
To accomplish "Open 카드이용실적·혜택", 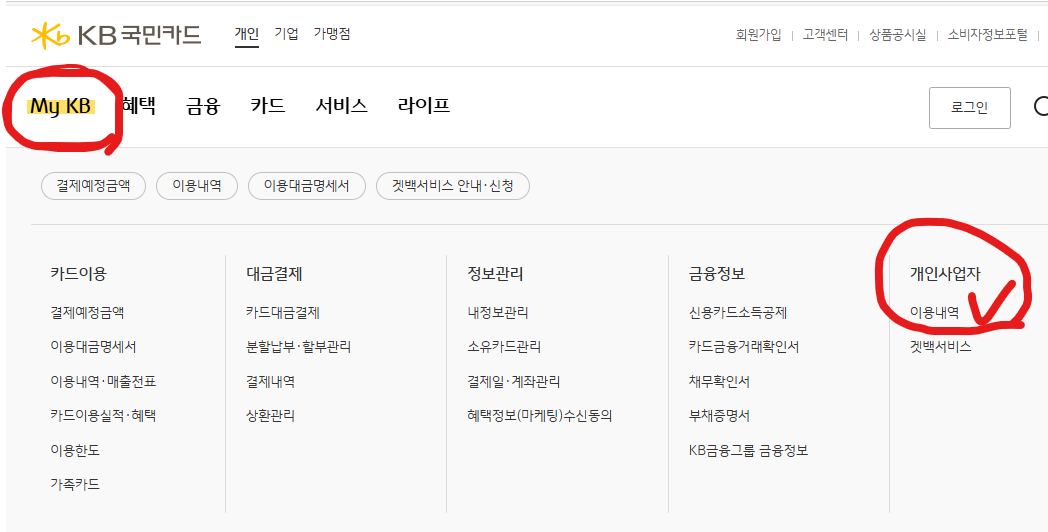I will click(103, 415).
